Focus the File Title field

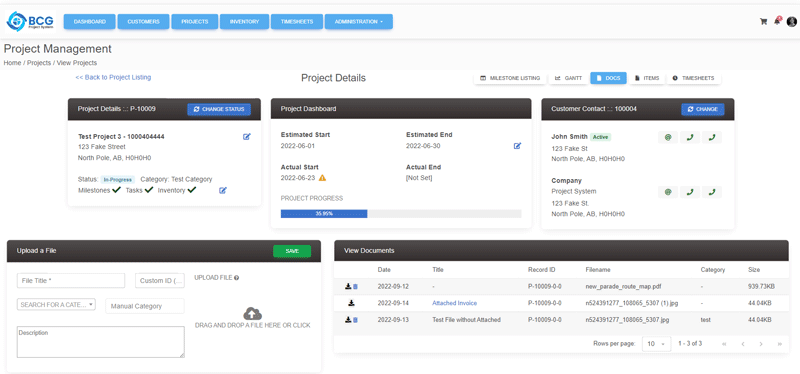click(71, 281)
